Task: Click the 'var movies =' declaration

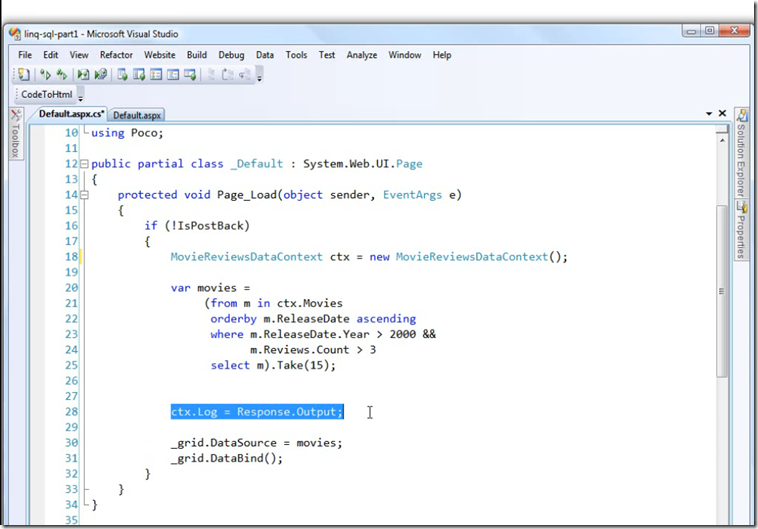Action: pos(210,288)
